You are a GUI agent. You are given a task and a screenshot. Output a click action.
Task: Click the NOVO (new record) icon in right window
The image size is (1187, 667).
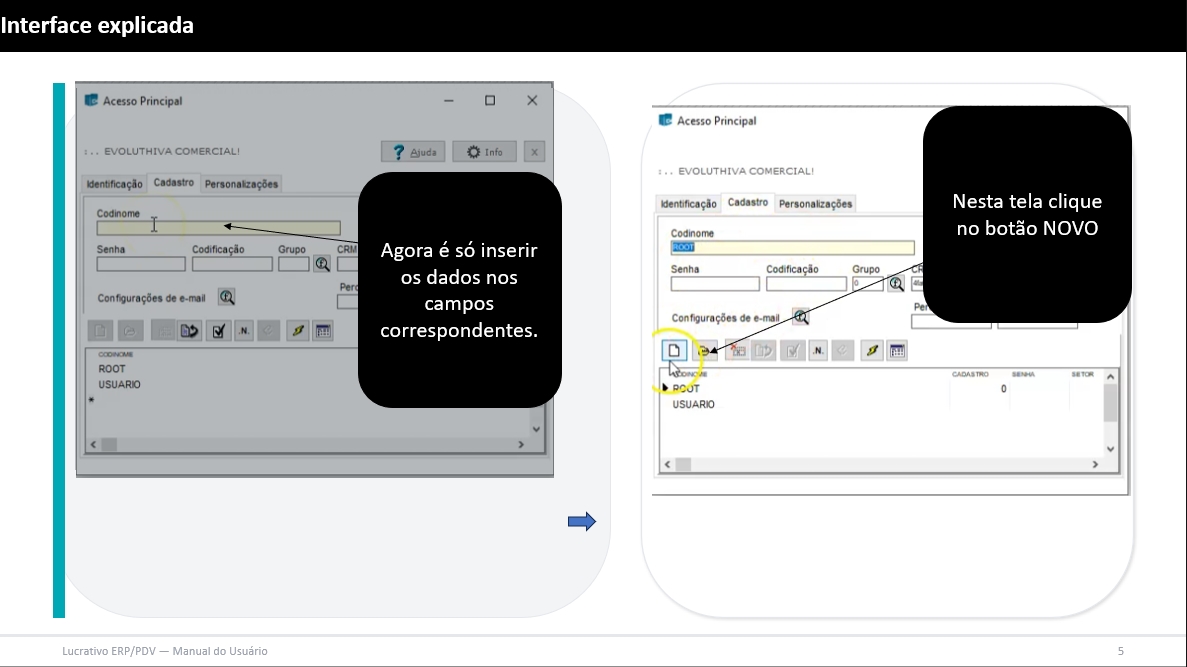[x=675, y=351]
